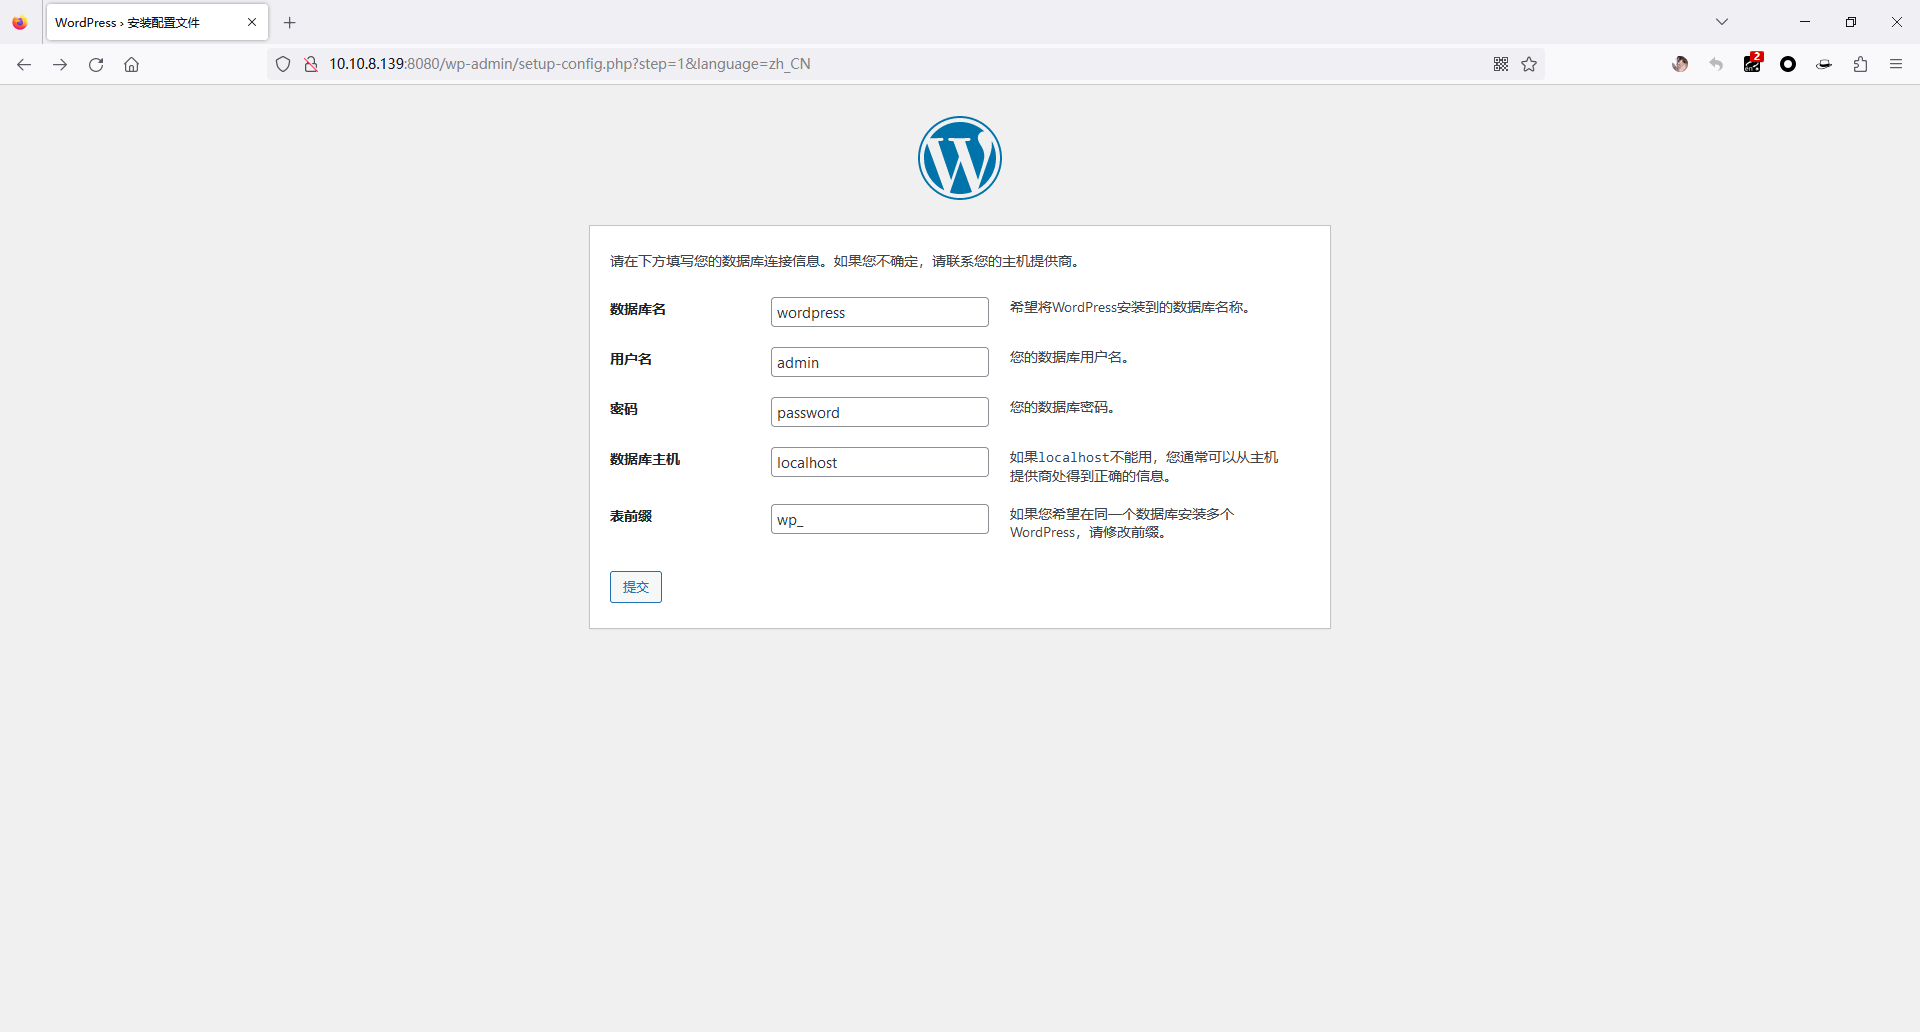Click the 数据库名 label
Screen dimensions: 1920x1032
click(638, 309)
